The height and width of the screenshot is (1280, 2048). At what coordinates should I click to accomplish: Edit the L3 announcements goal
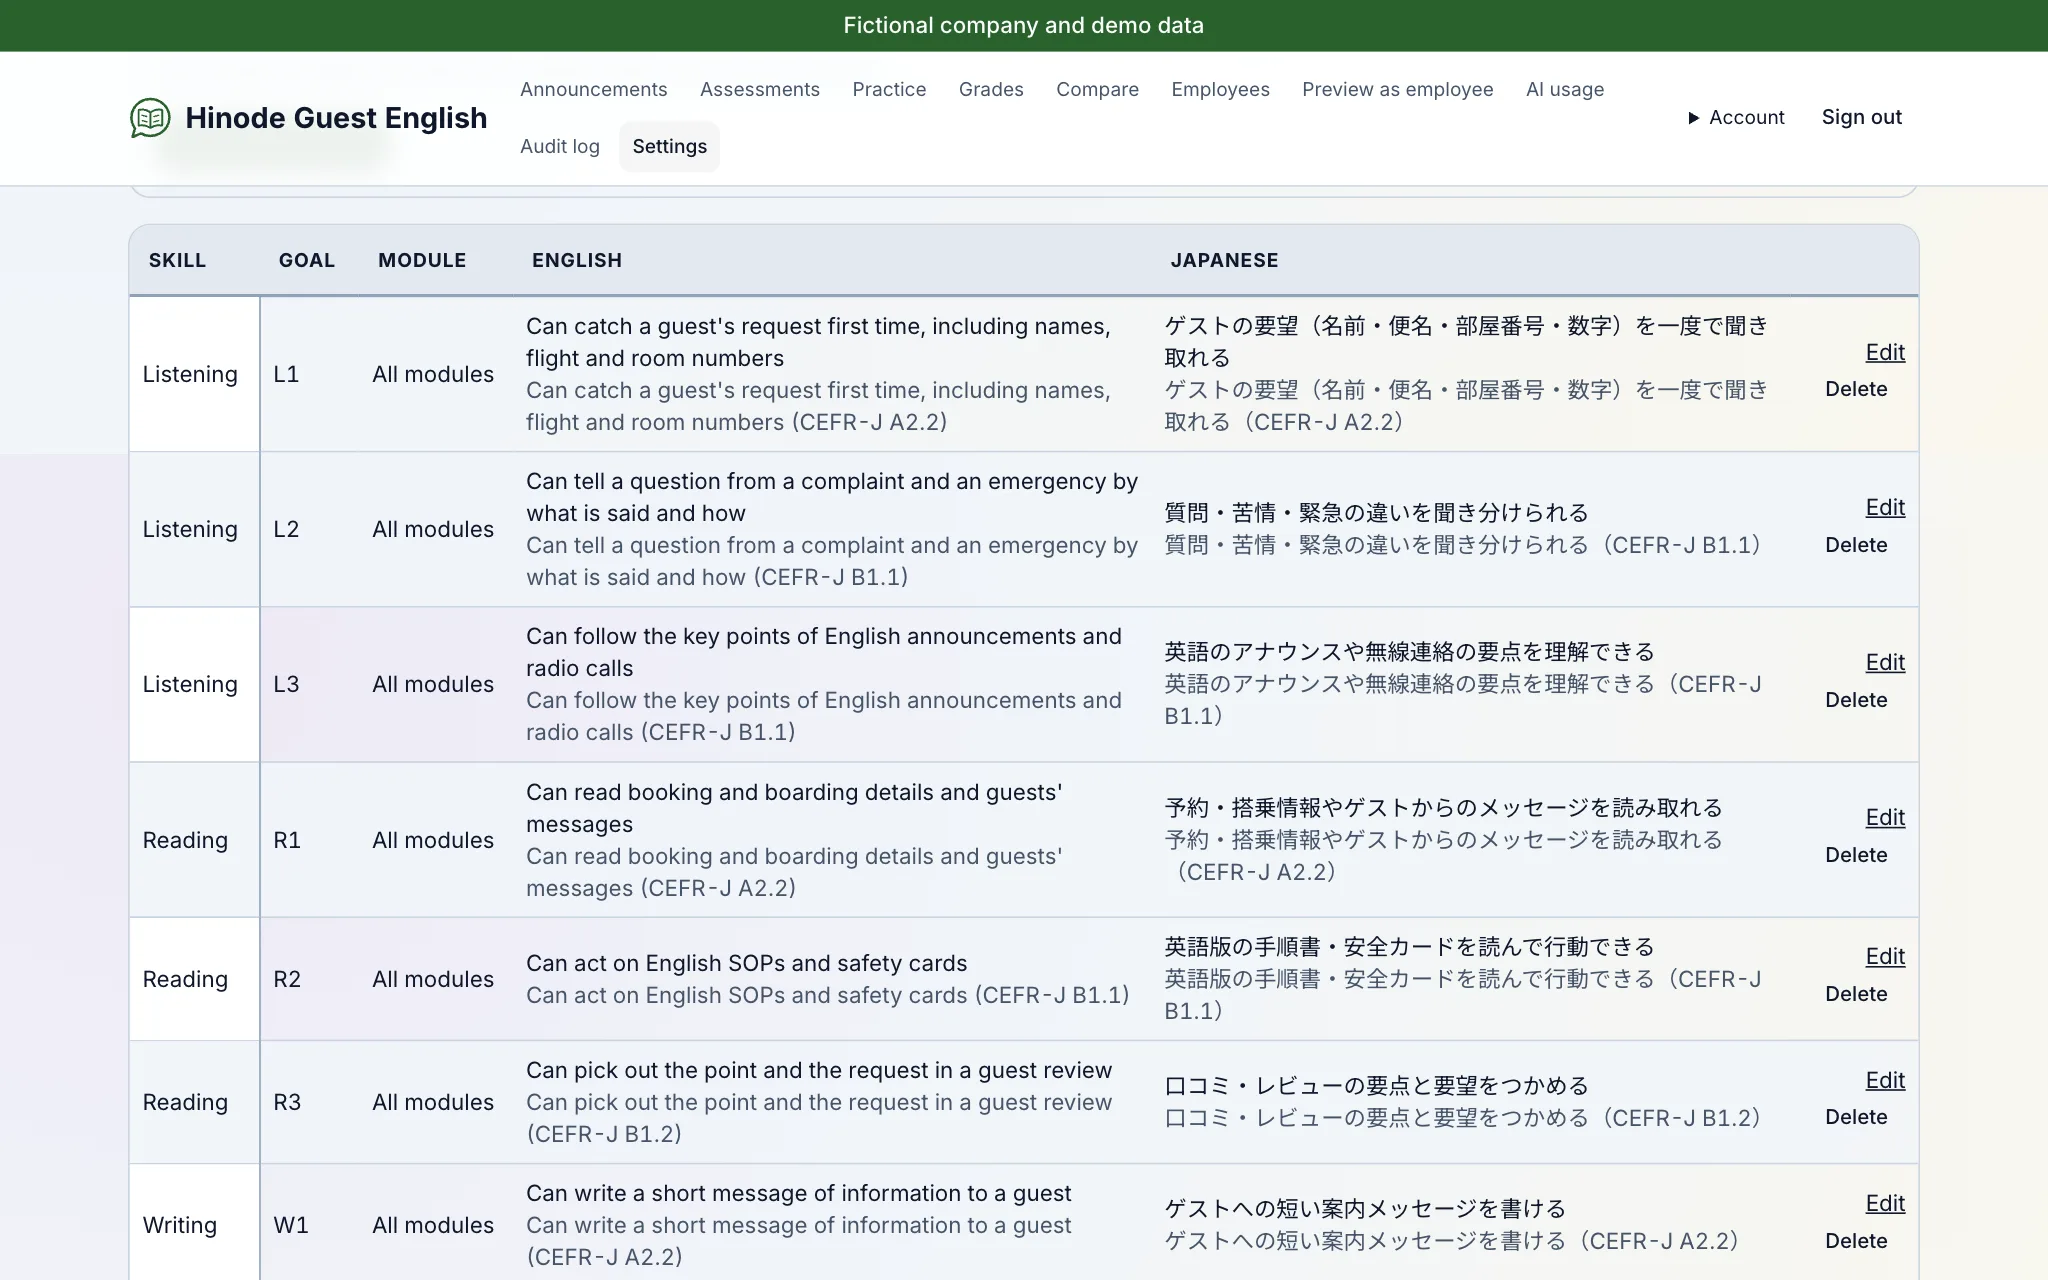[x=1885, y=662]
